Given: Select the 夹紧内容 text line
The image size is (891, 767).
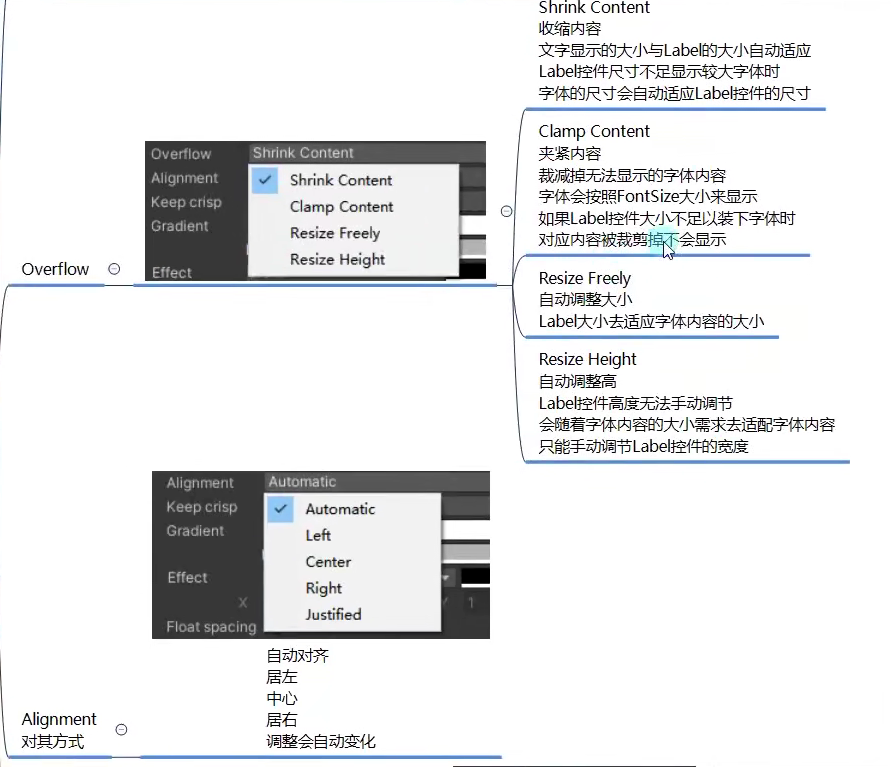Looking at the screenshot, I should pyautogui.click(x=569, y=153).
